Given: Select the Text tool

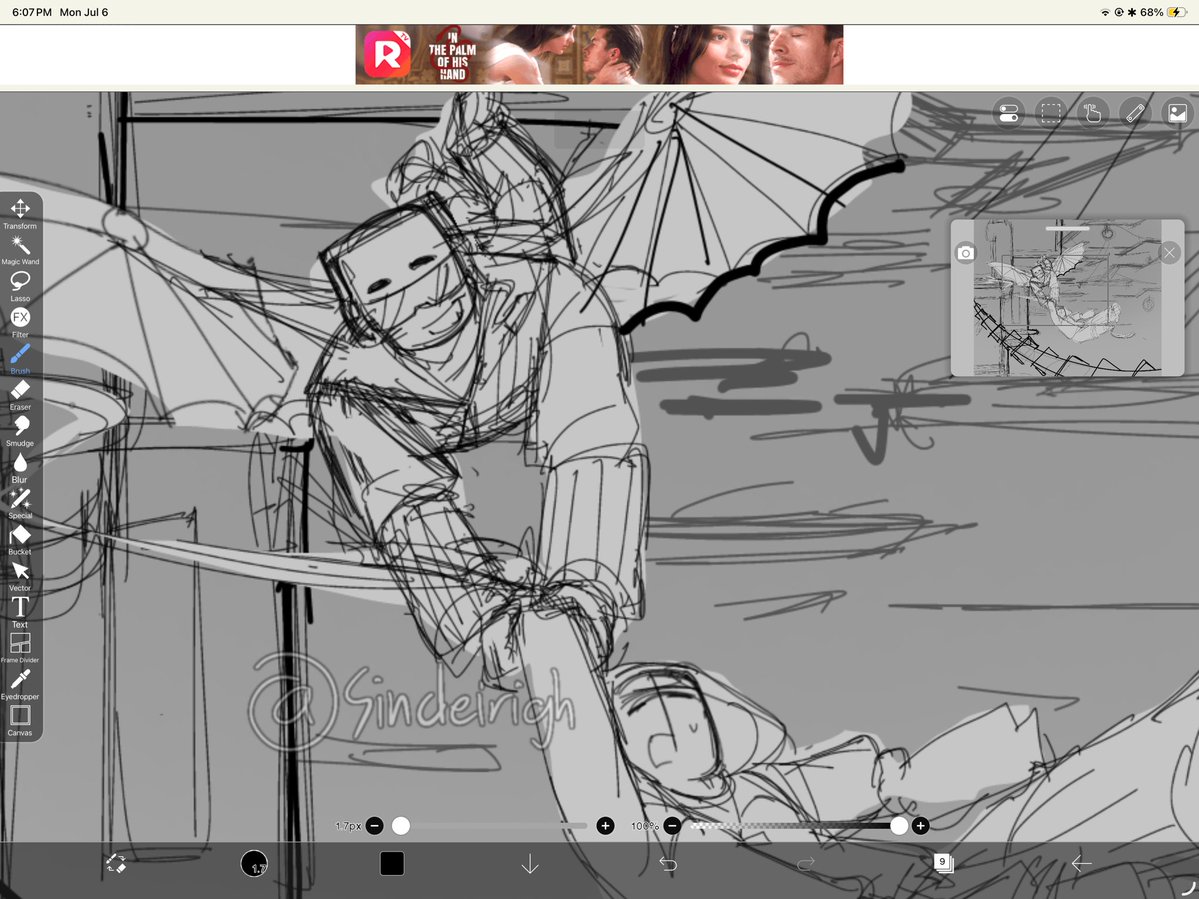Looking at the screenshot, I should click(20, 612).
